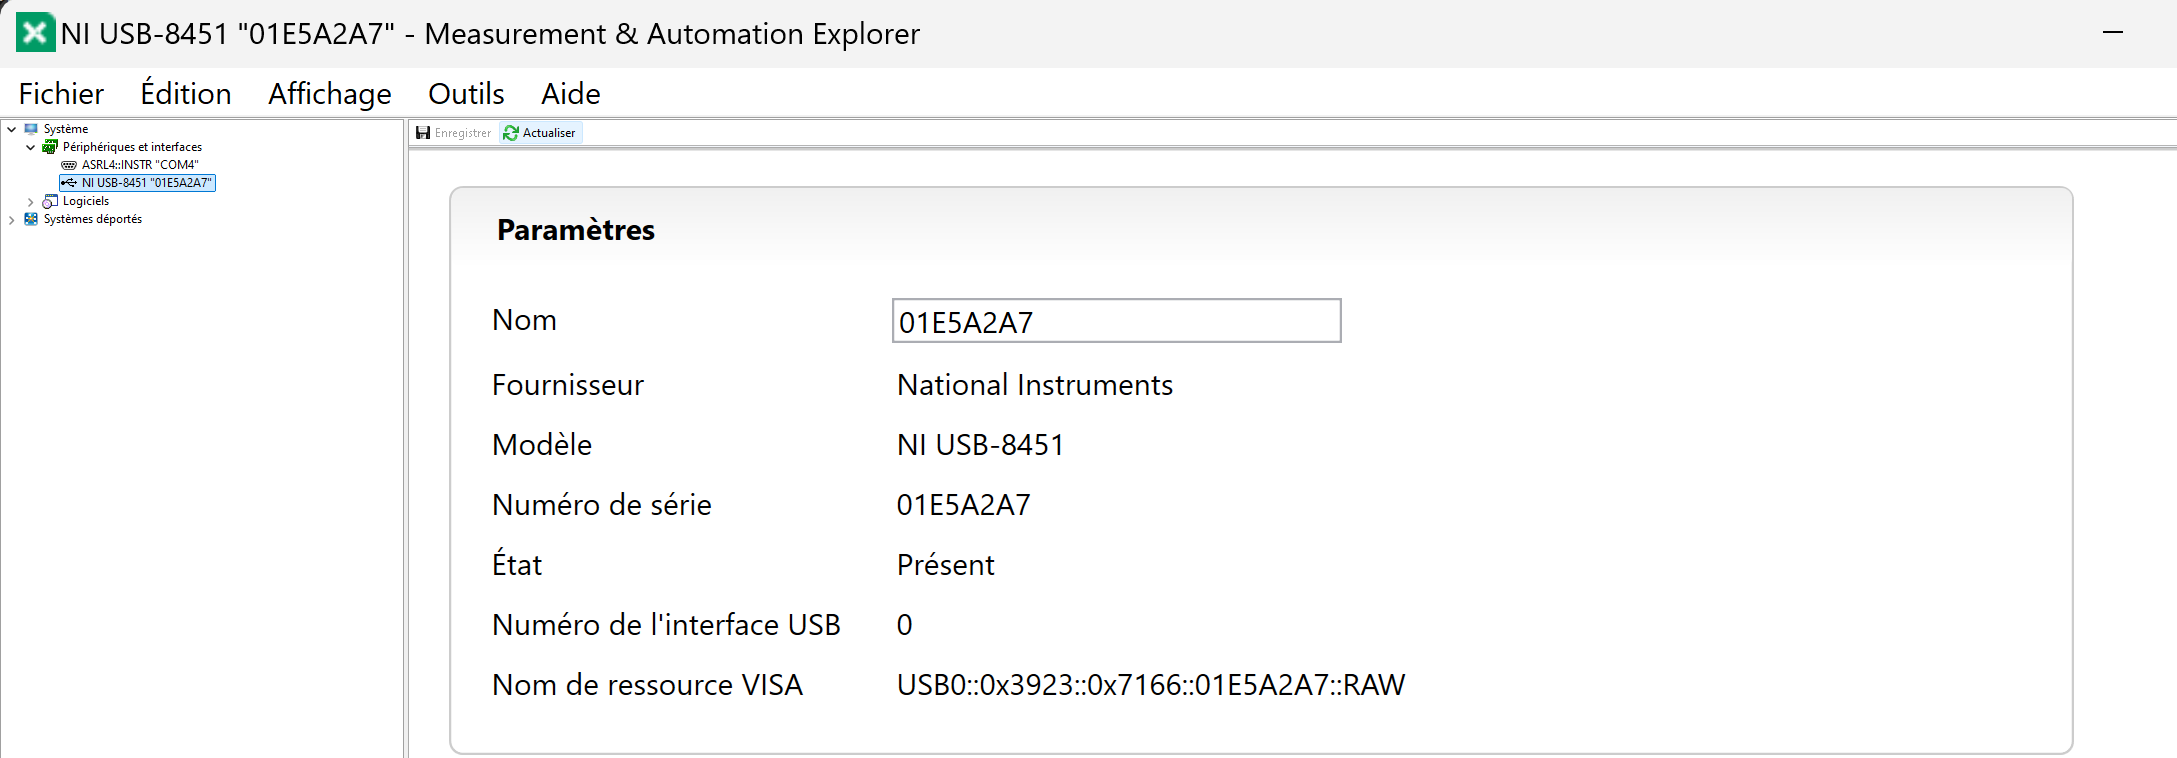2177x758 pixels.
Task: Select the Systèmes déportés tree item
Action: click(93, 219)
